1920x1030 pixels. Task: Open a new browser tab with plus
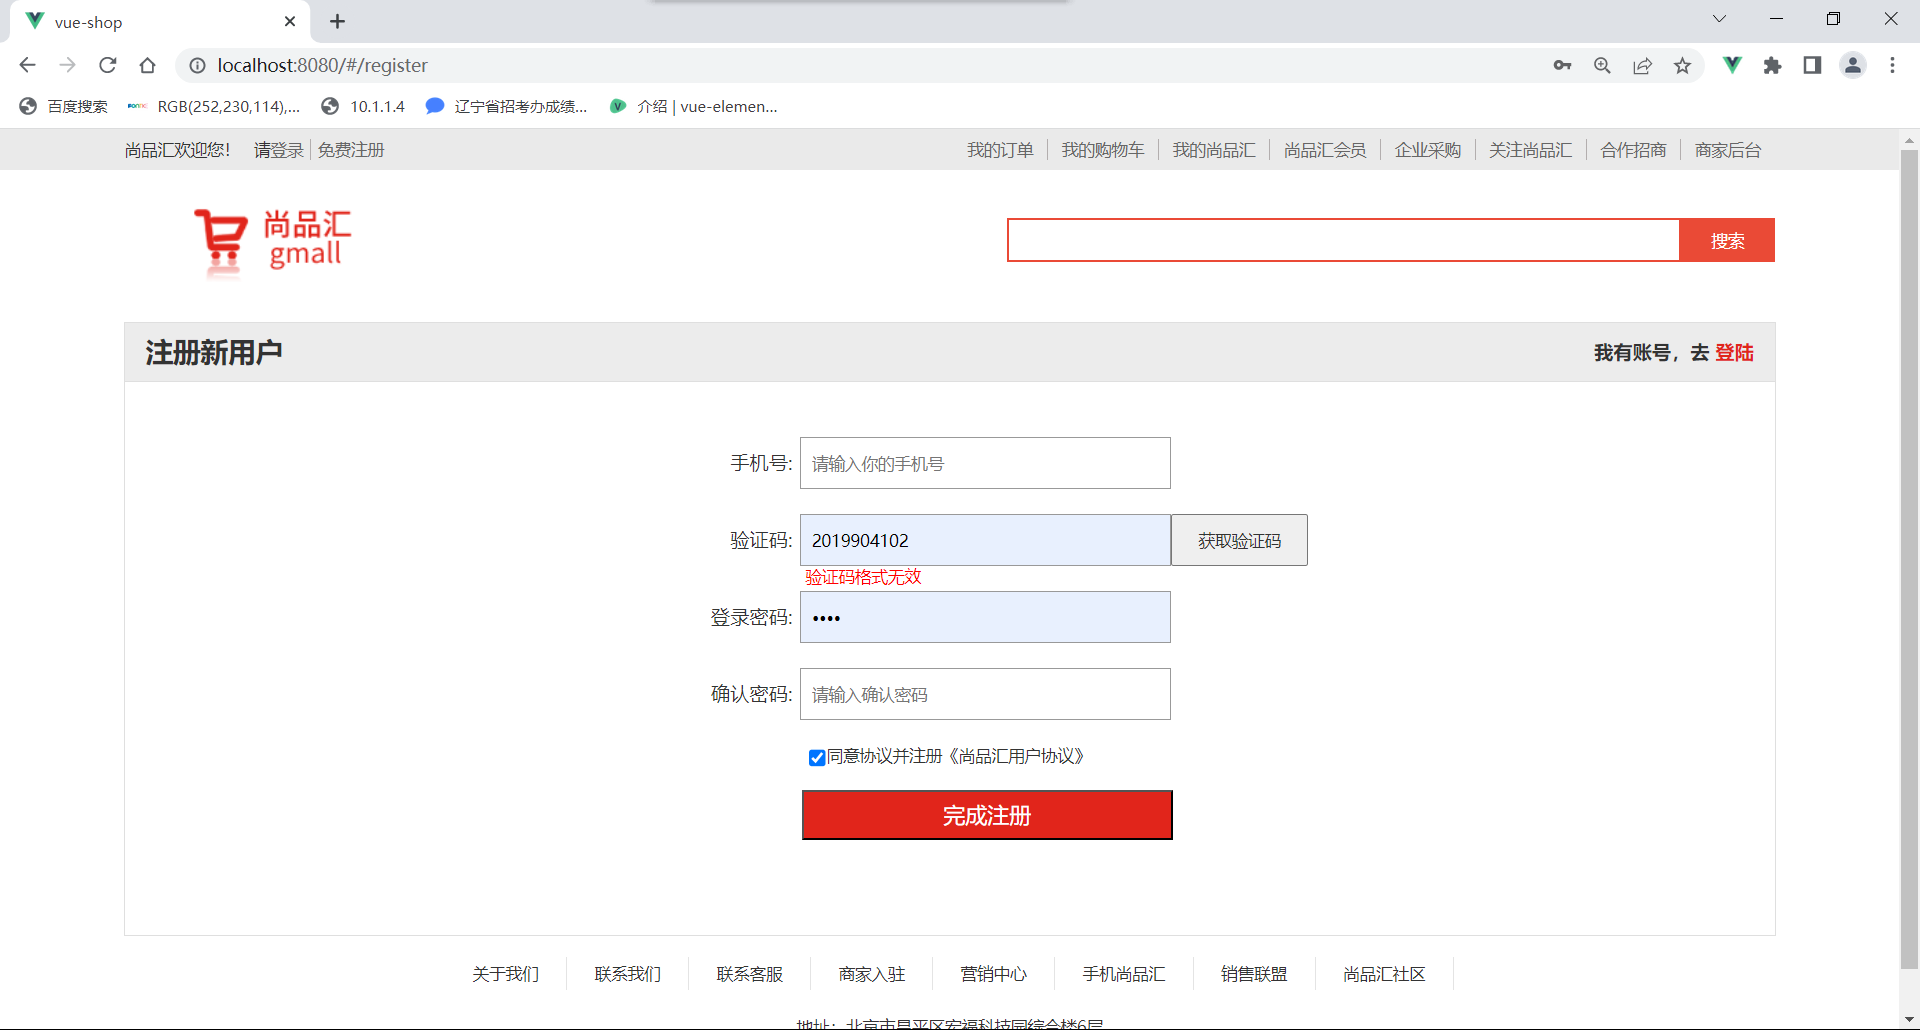338,21
